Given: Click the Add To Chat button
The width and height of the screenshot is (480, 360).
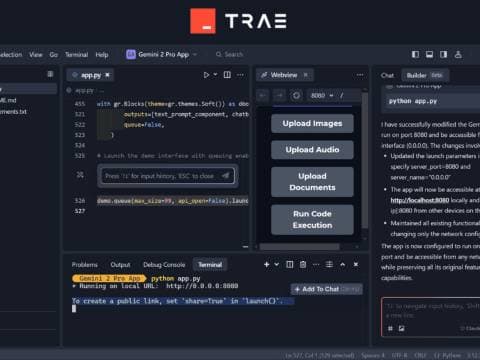Looking at the screenshot, I should [327, 289].
